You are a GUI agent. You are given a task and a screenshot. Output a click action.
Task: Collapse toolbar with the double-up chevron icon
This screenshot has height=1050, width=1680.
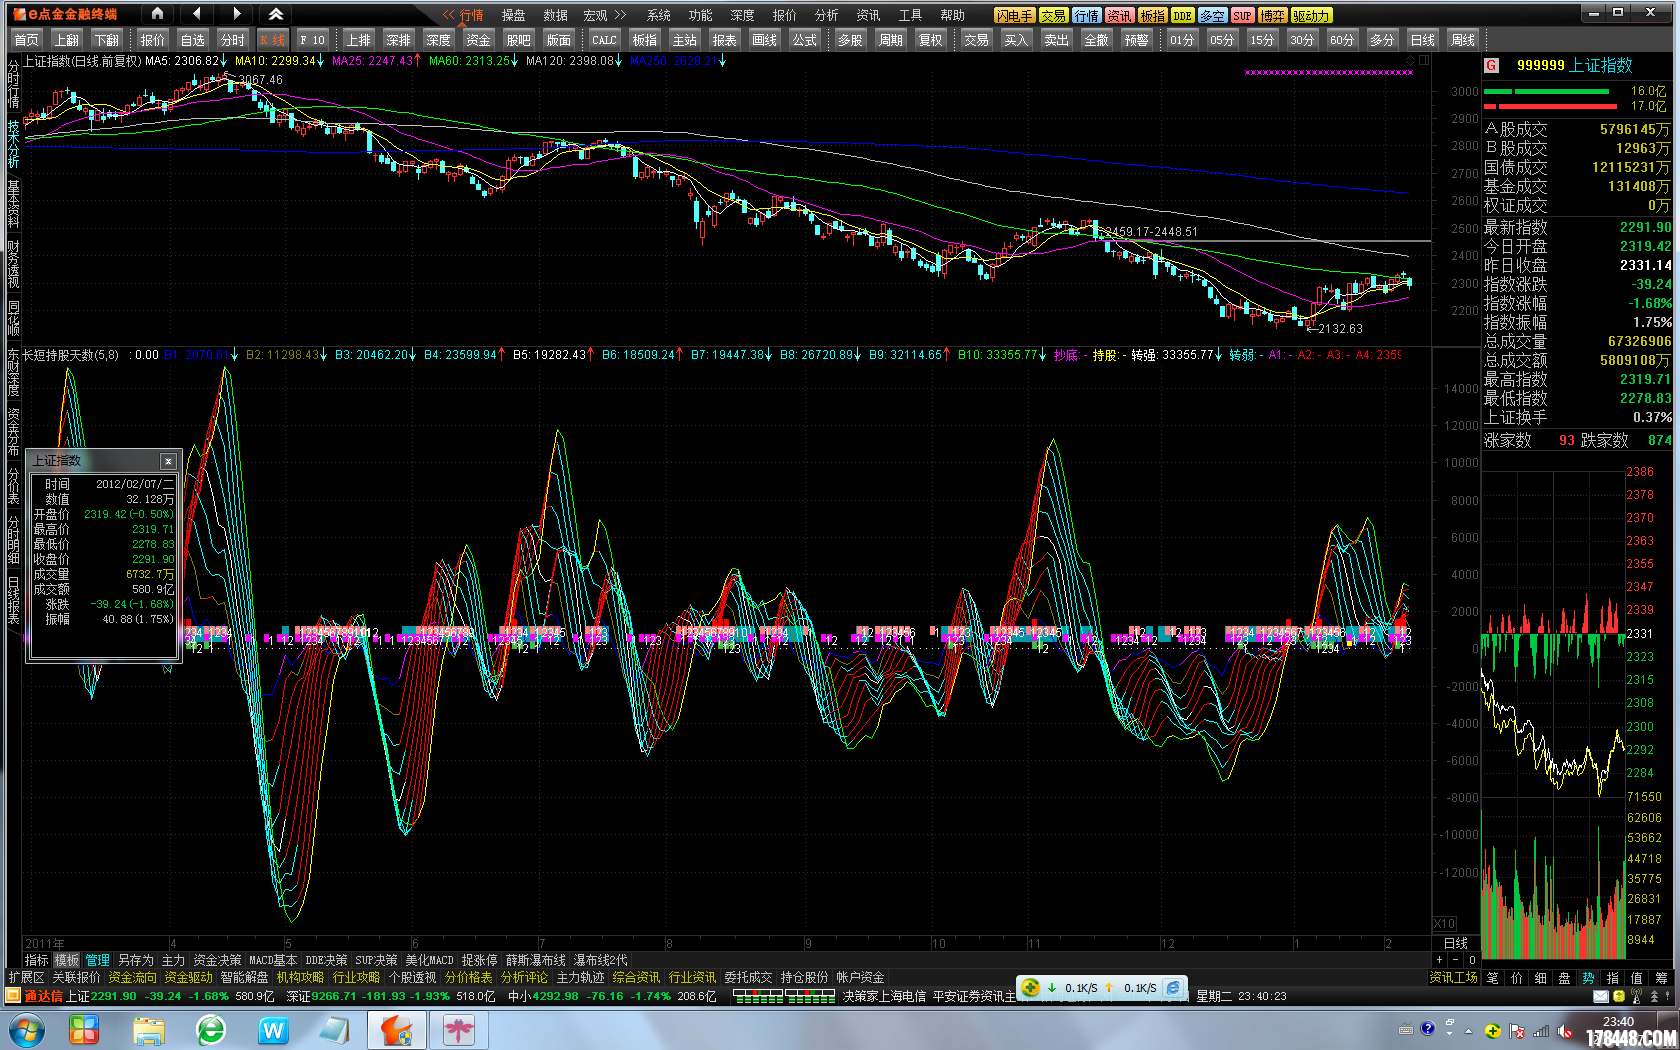(x=276, y=14)
